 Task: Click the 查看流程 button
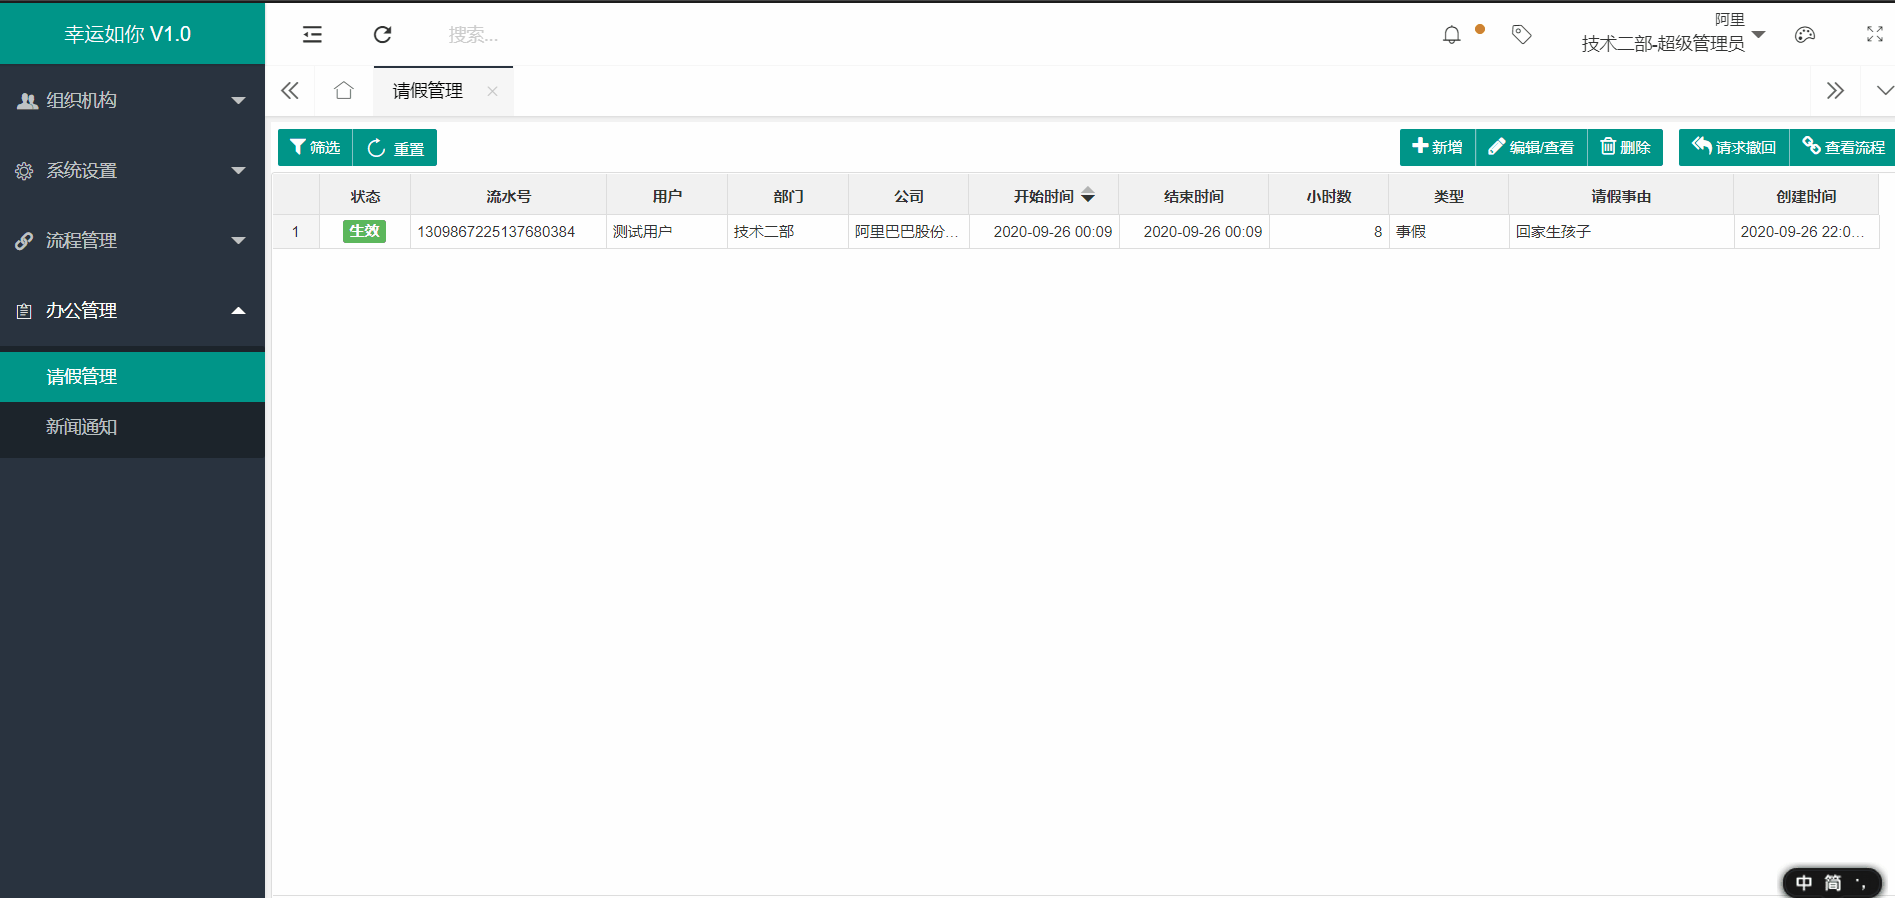1843,147
